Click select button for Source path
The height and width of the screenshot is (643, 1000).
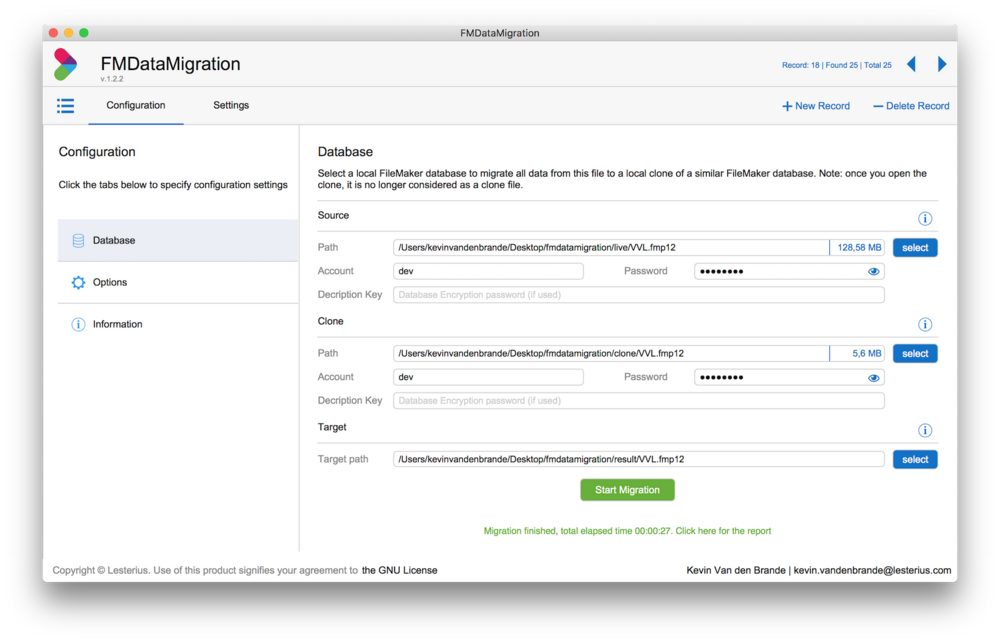tap(915, 248)
